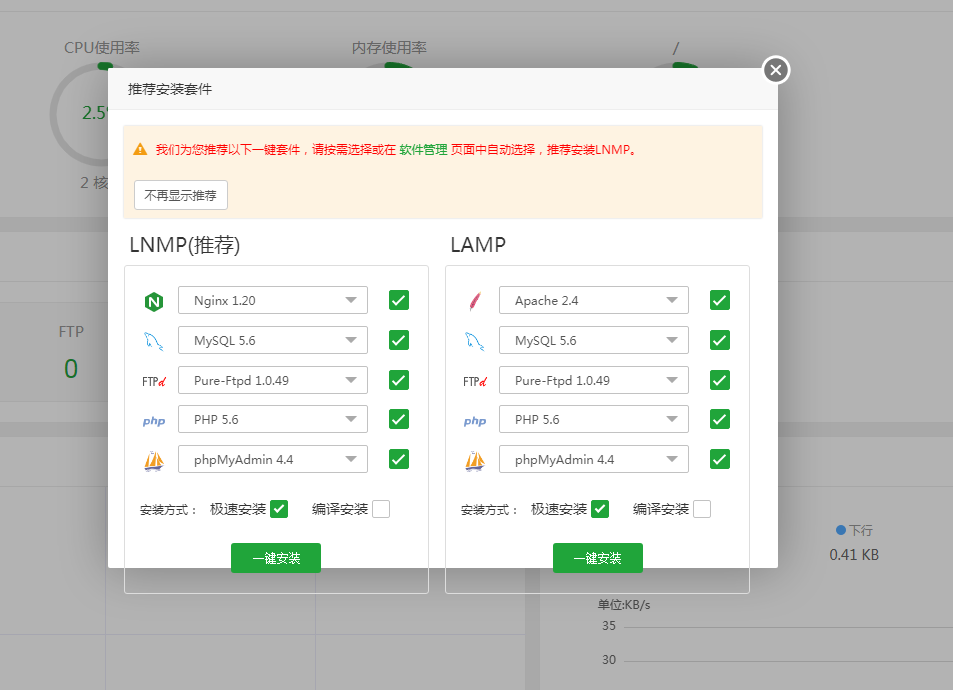Screen dimensions: 953x690
Task: Open LNMP Pure-Ftpd 1.0.49 dropdown
Action: point(273,380)
